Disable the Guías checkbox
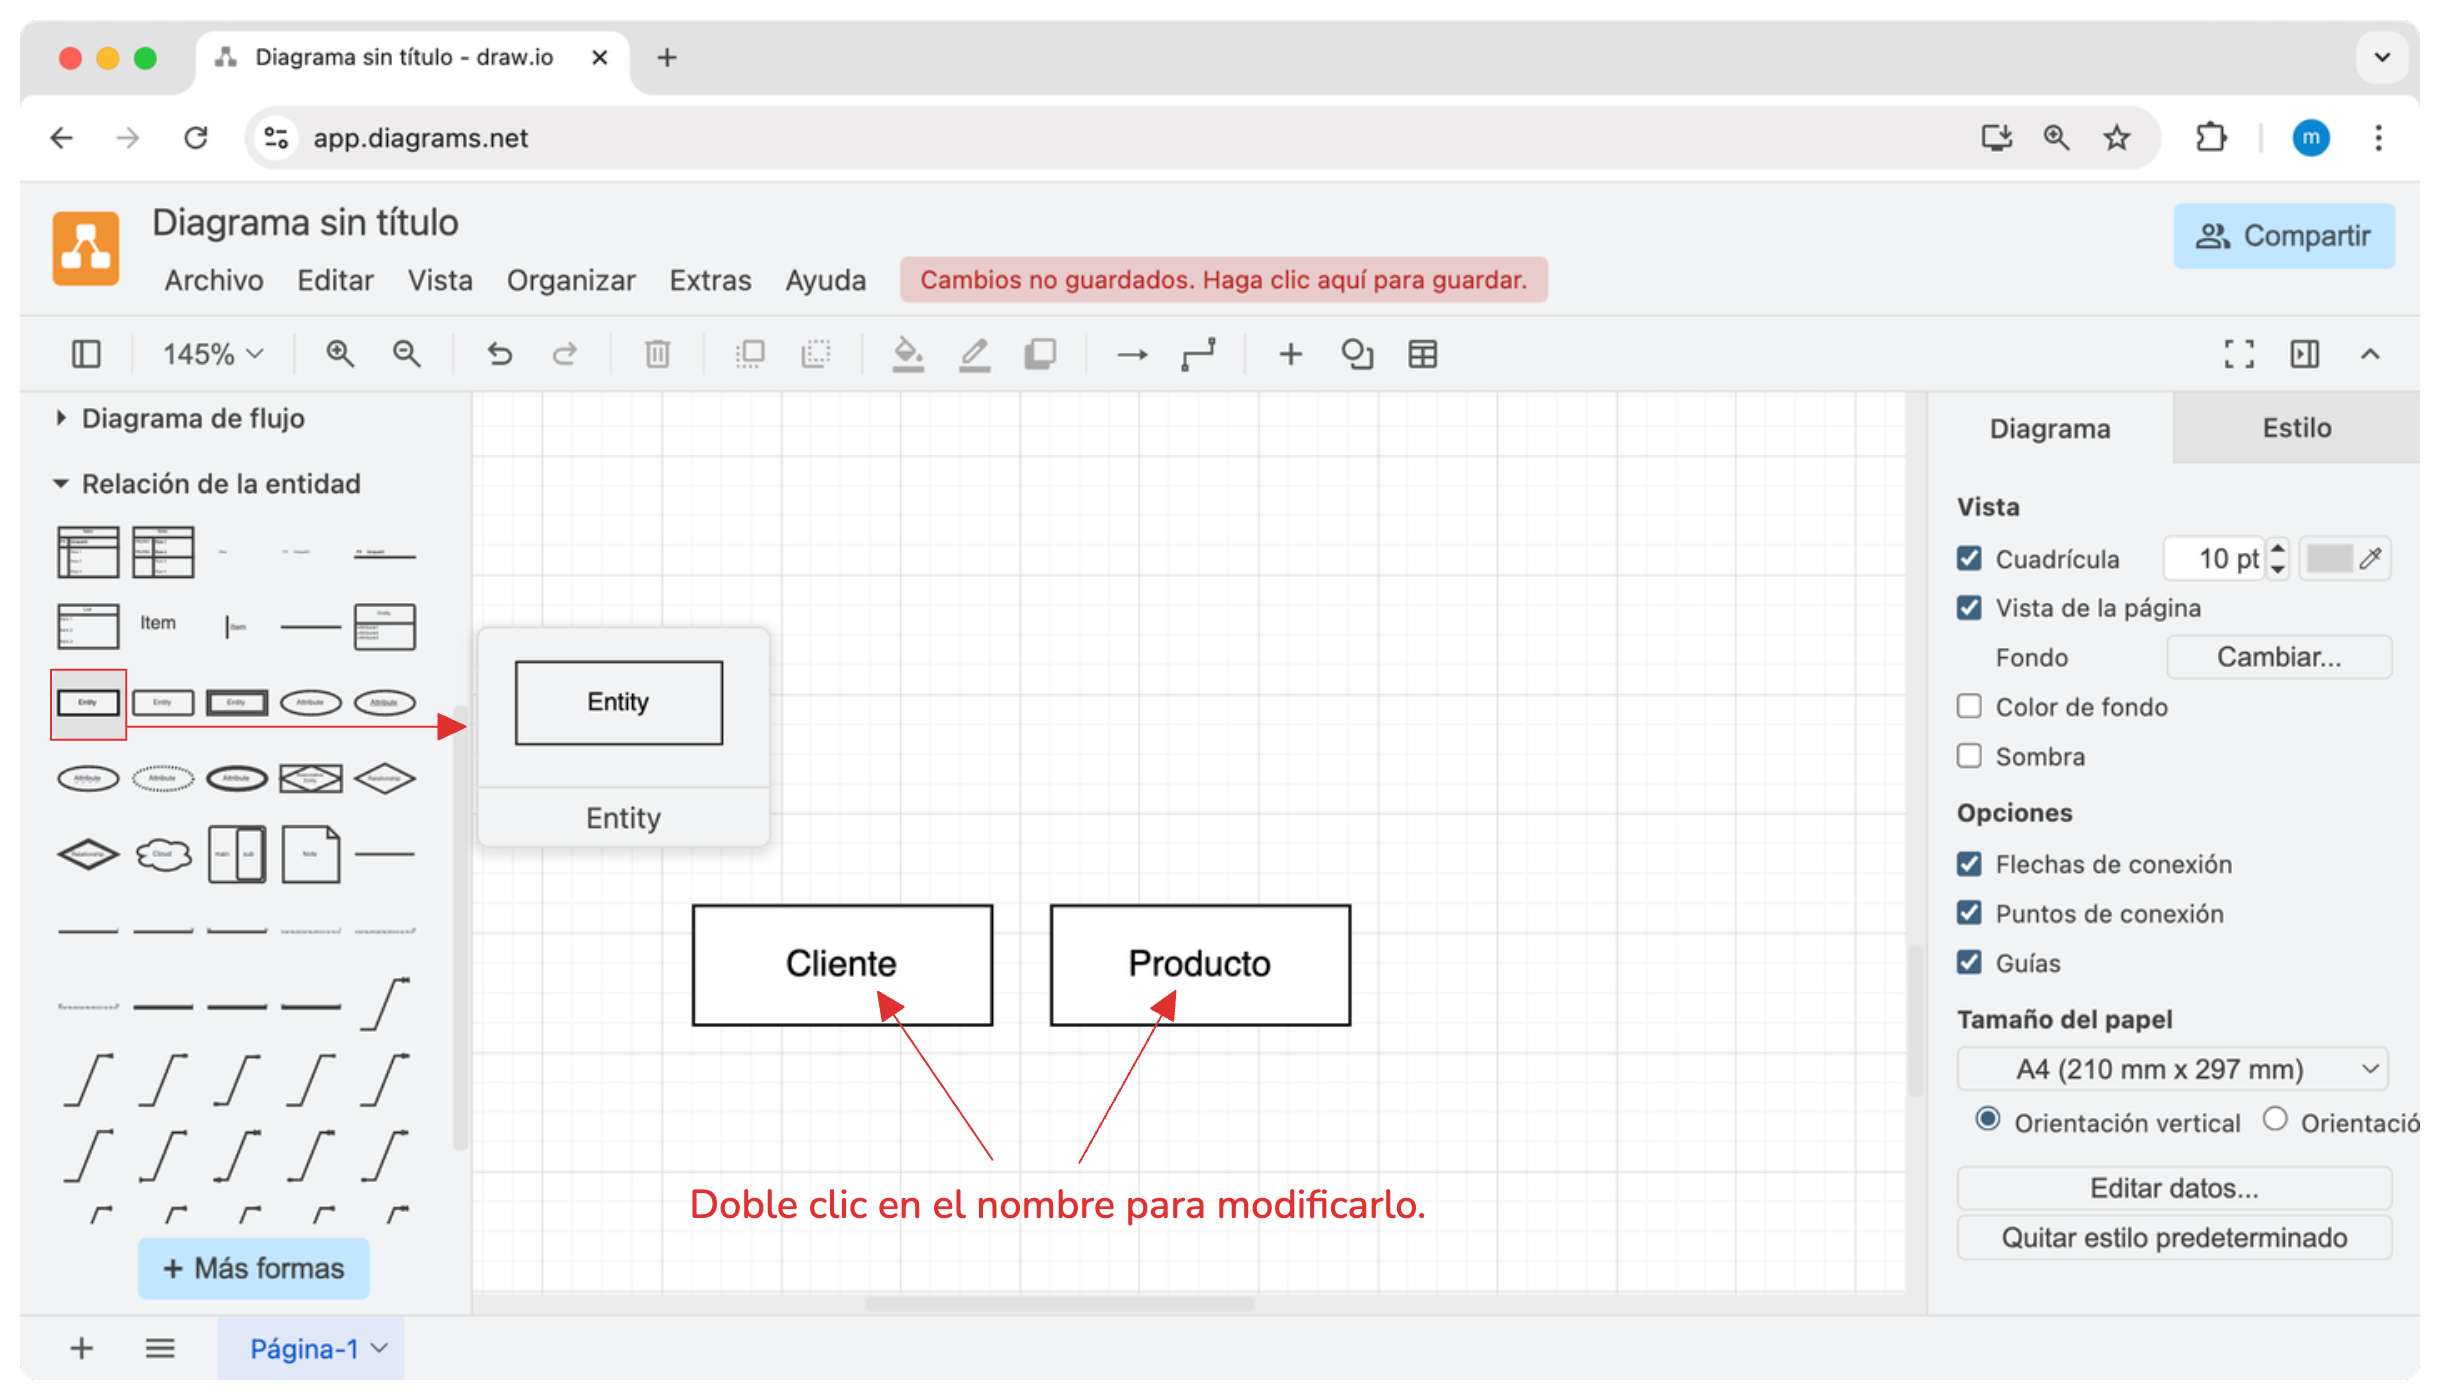The width and height of the screenshot is (2440, 1400). (x=1969, y=962)
